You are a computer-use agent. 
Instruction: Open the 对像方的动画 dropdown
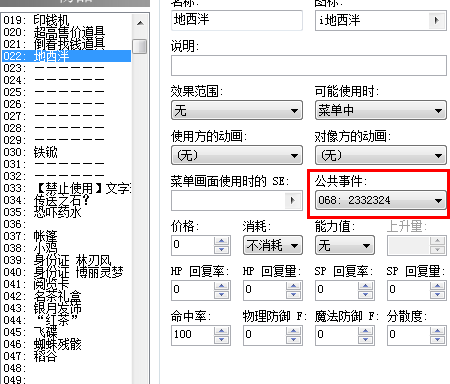(381, 155)
